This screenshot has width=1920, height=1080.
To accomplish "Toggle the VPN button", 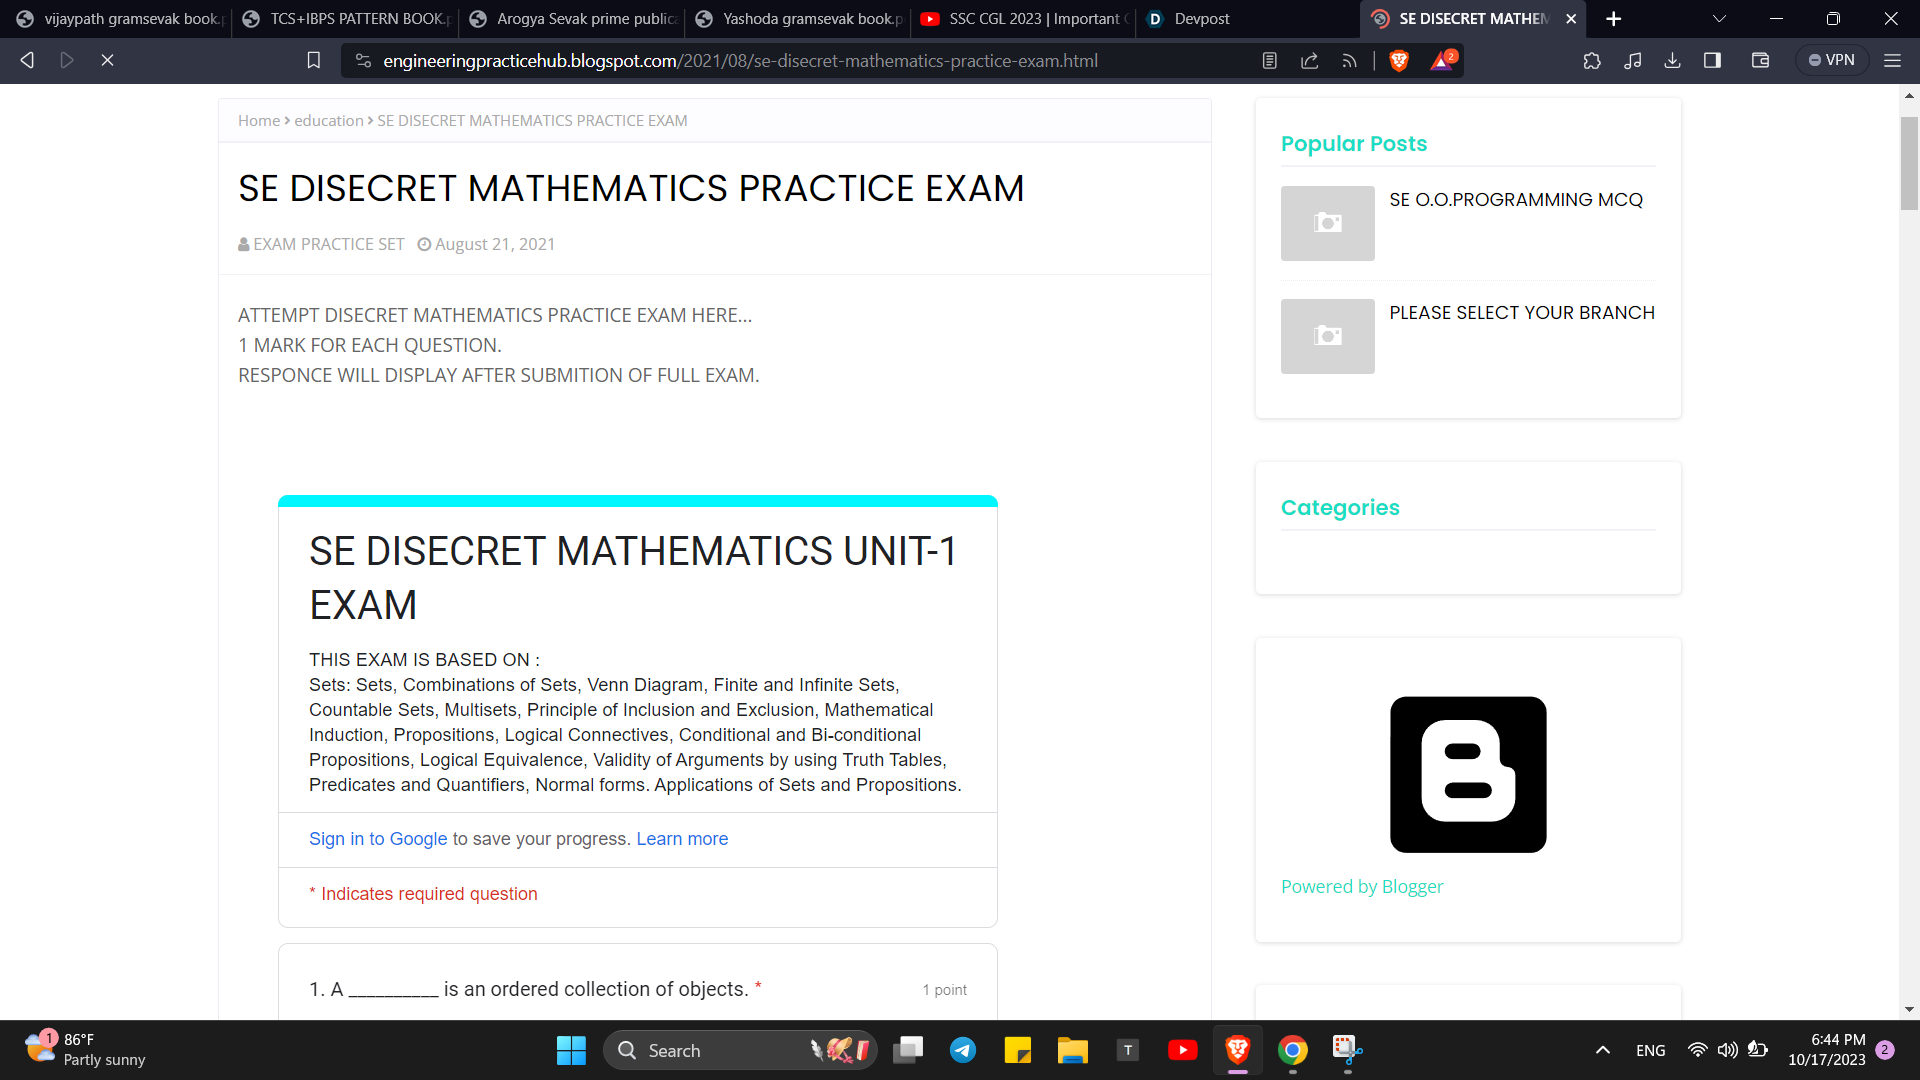I will (x=1831, y=61).
